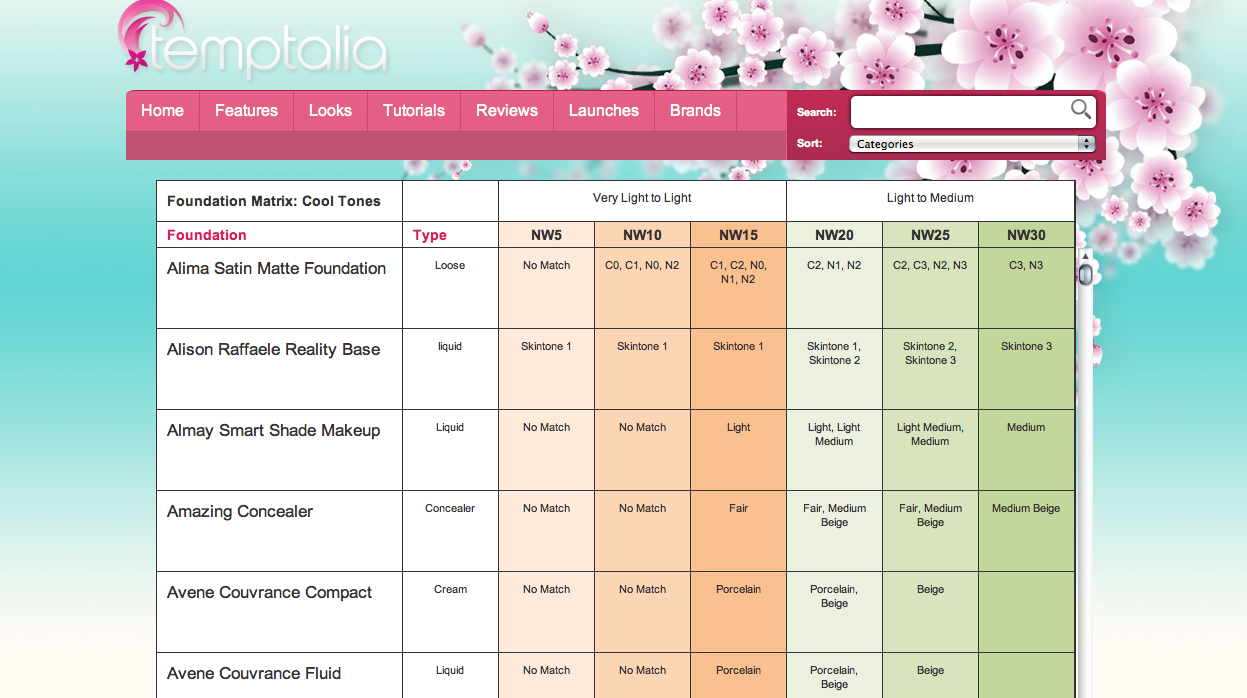
Task: Click the NW15 column header
Action: (x=738, y=235)
